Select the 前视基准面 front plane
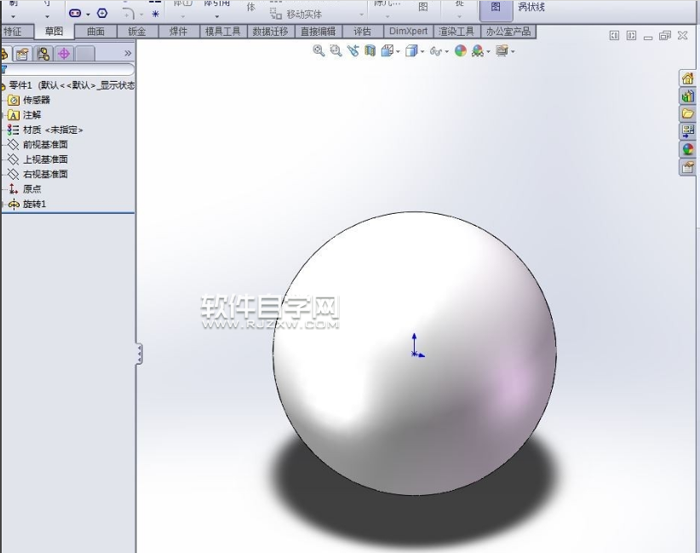This screenshot has width=700, height=553. [46, 145]
